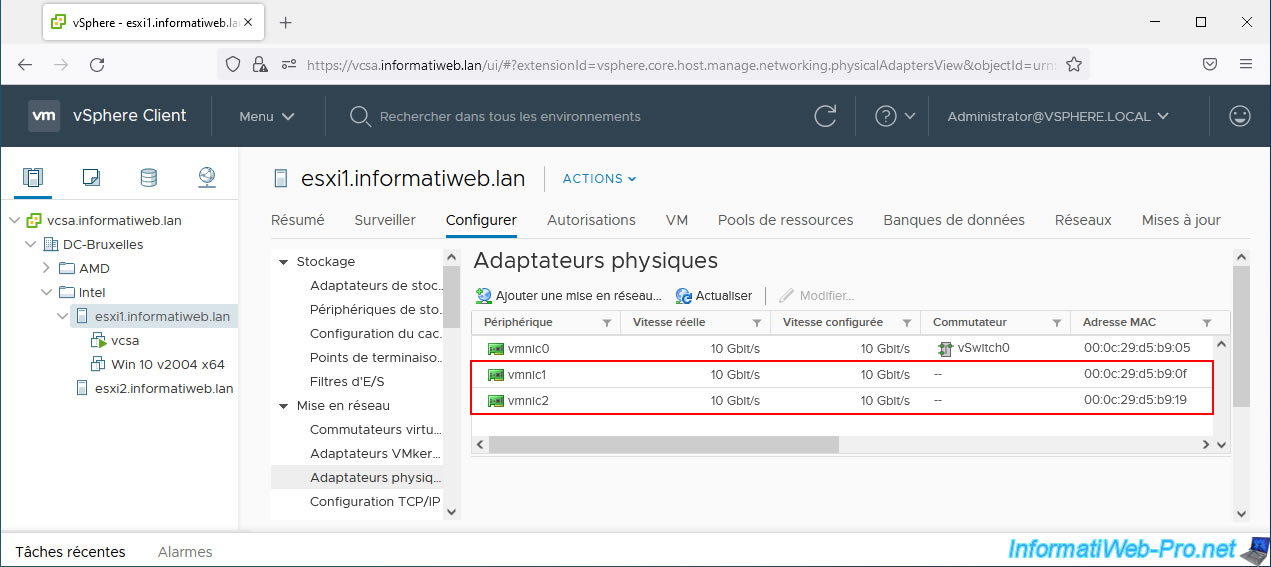
Task: Open the Firefox hamburger application menu
Action: [x=1246, y=64]
